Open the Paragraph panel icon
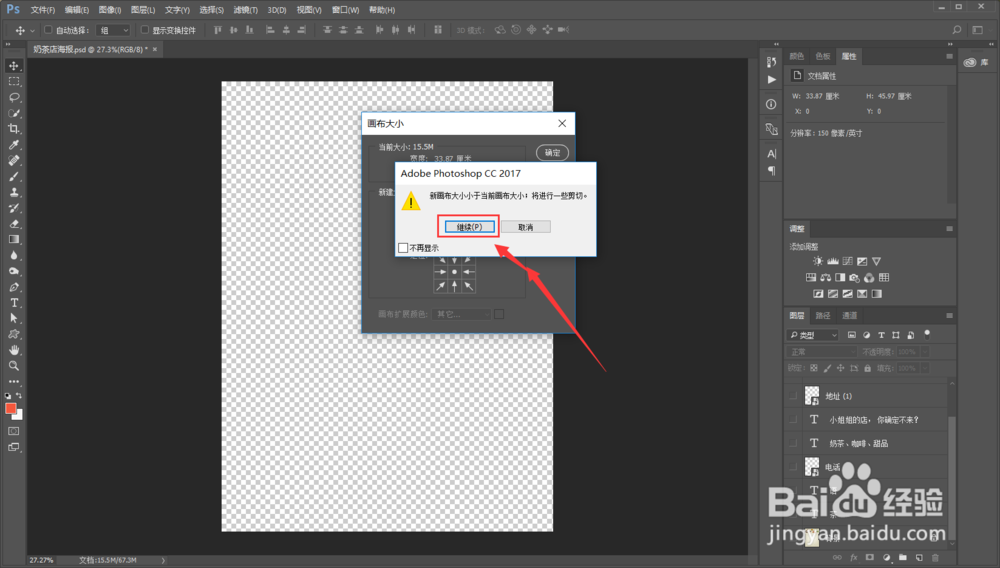The height and width of the screenshot is (568, 1000). pyautogui.click(x=772, y=171)
